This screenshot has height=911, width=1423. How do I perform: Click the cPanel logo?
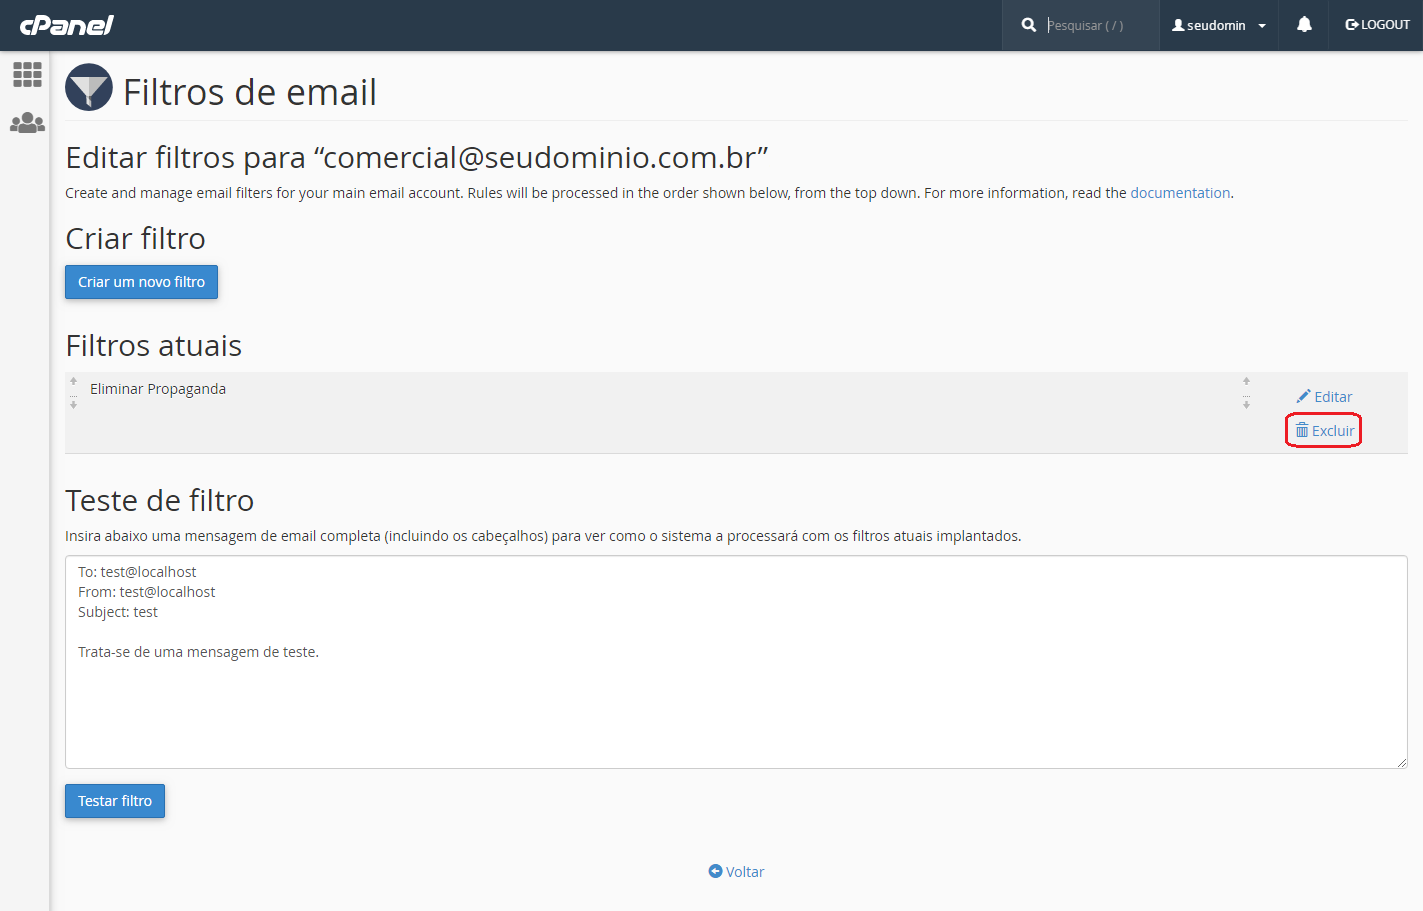point(66,25)
